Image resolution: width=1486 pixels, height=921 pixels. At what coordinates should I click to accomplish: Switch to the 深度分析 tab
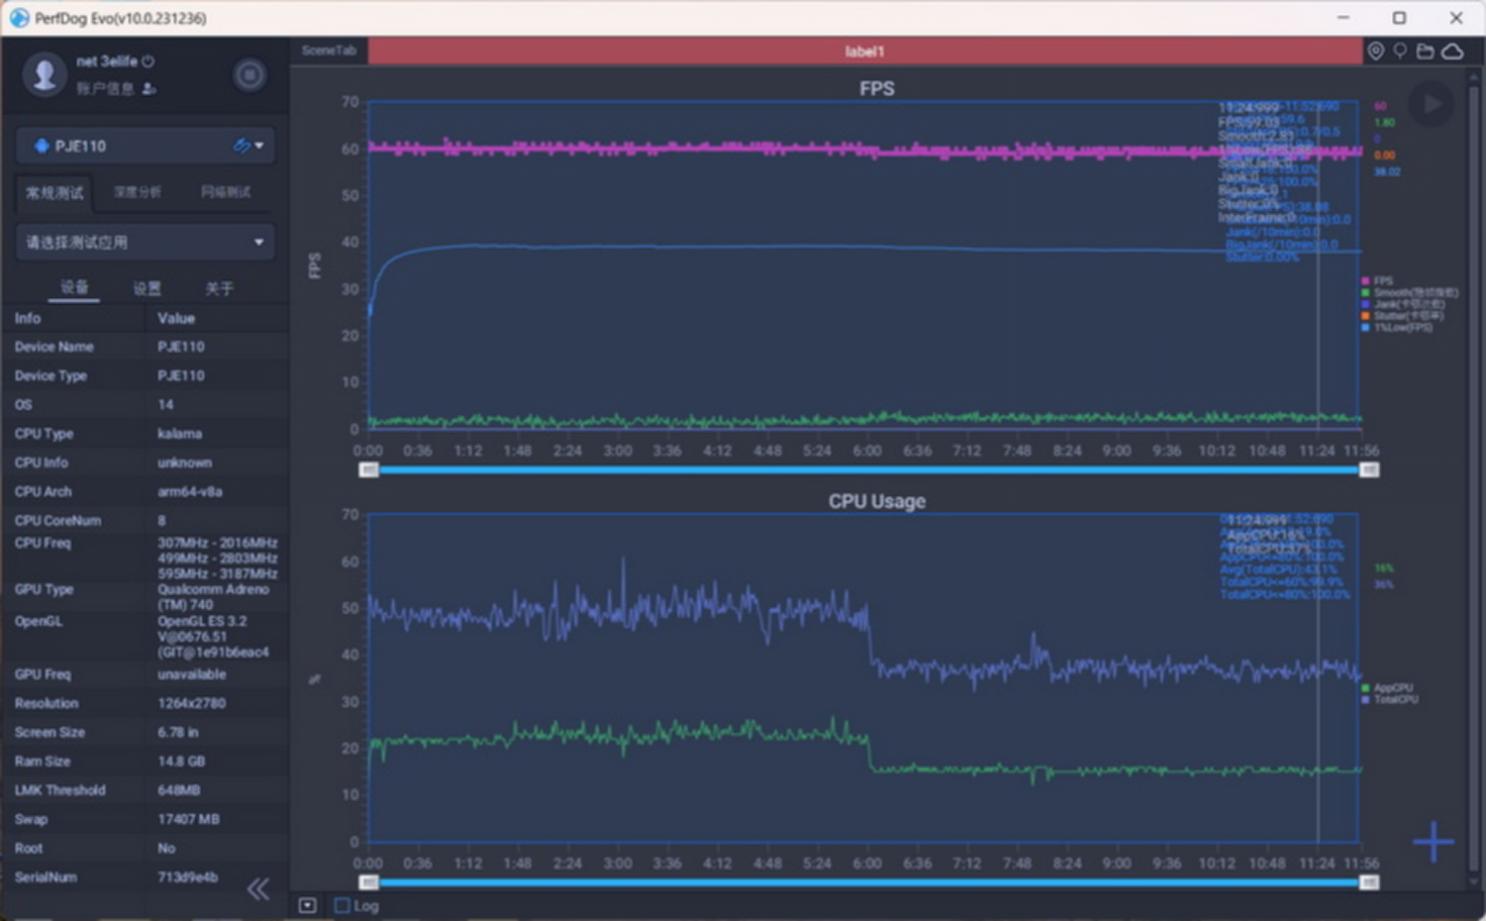coord(138,192)
